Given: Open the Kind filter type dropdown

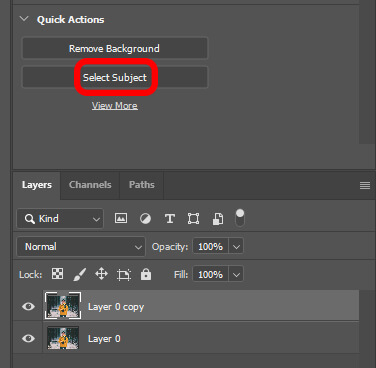Looking at the screenshot, I should tap(60, 219).
